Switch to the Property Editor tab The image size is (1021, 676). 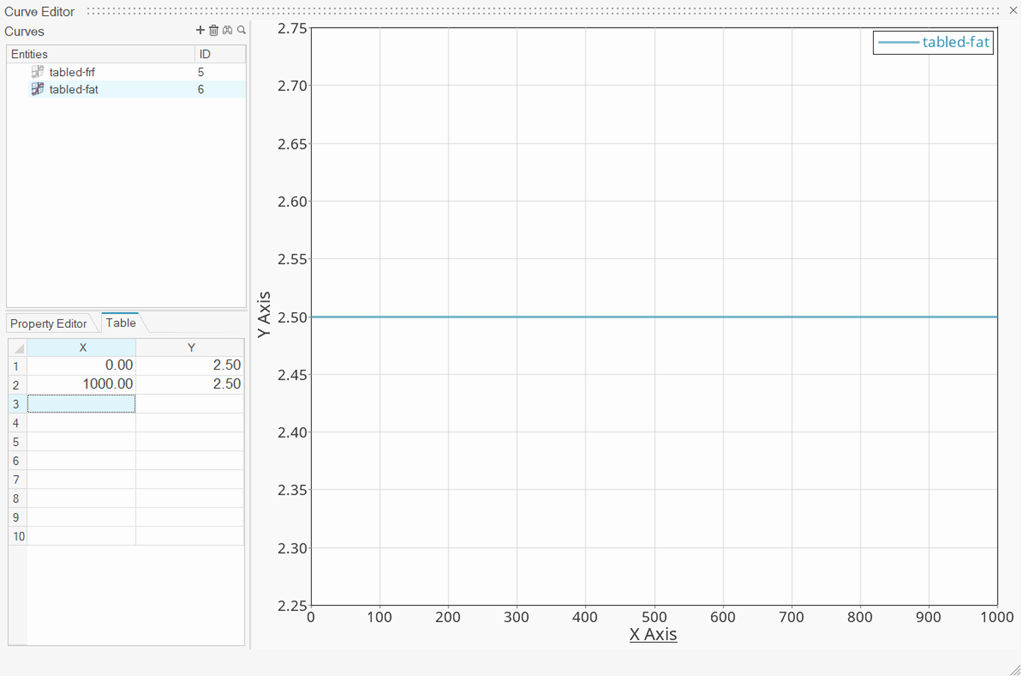48,324
